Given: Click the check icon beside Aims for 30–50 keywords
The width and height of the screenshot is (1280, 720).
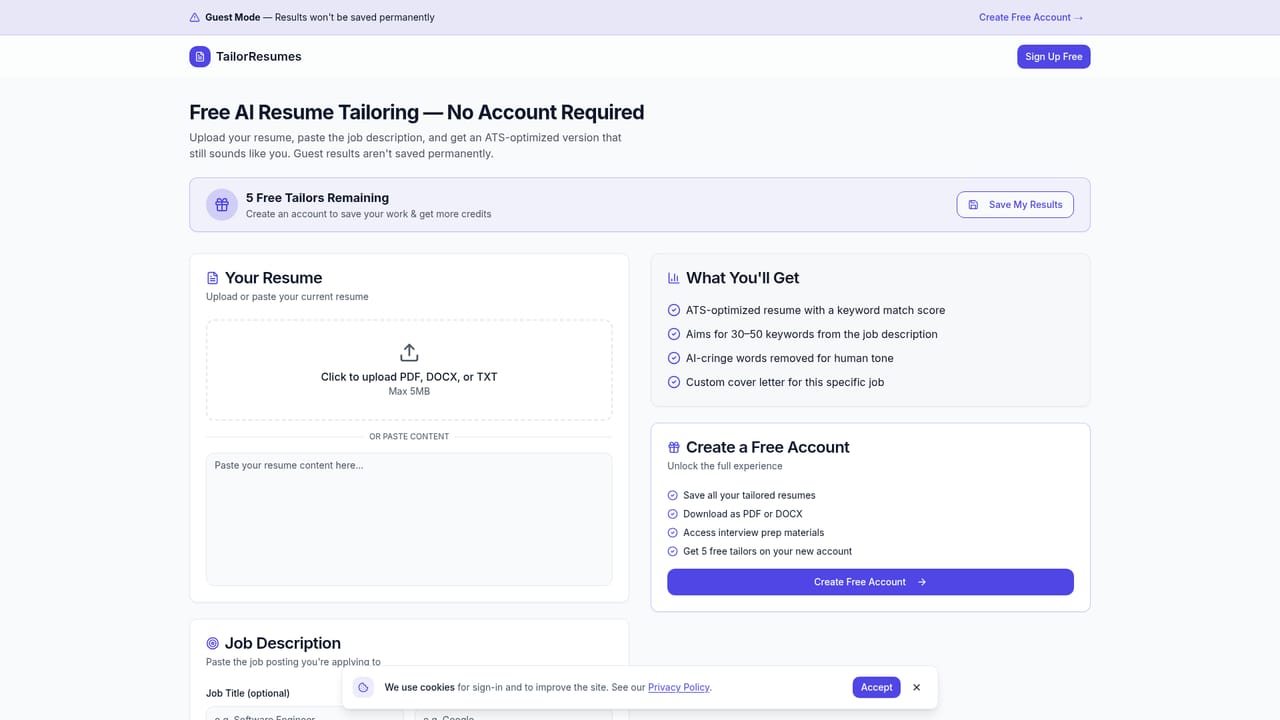Looking at the screenshot, I should click(x=674, y=334).
